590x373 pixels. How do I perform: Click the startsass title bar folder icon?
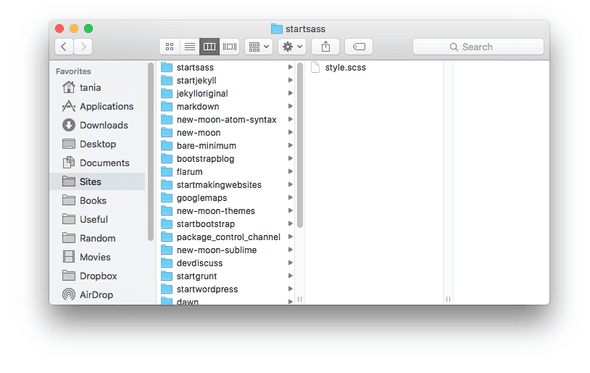tap(277, 29)
